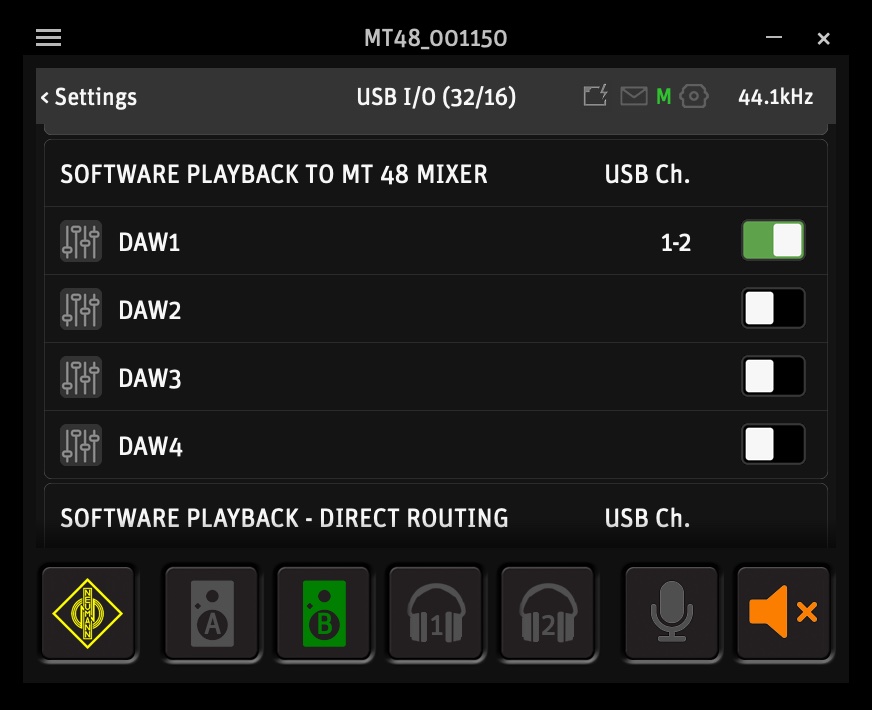Screen dimensions: 872x710
Task: Select monitor speaker A output
Action: pyautogui.click(x=211, y=612)
